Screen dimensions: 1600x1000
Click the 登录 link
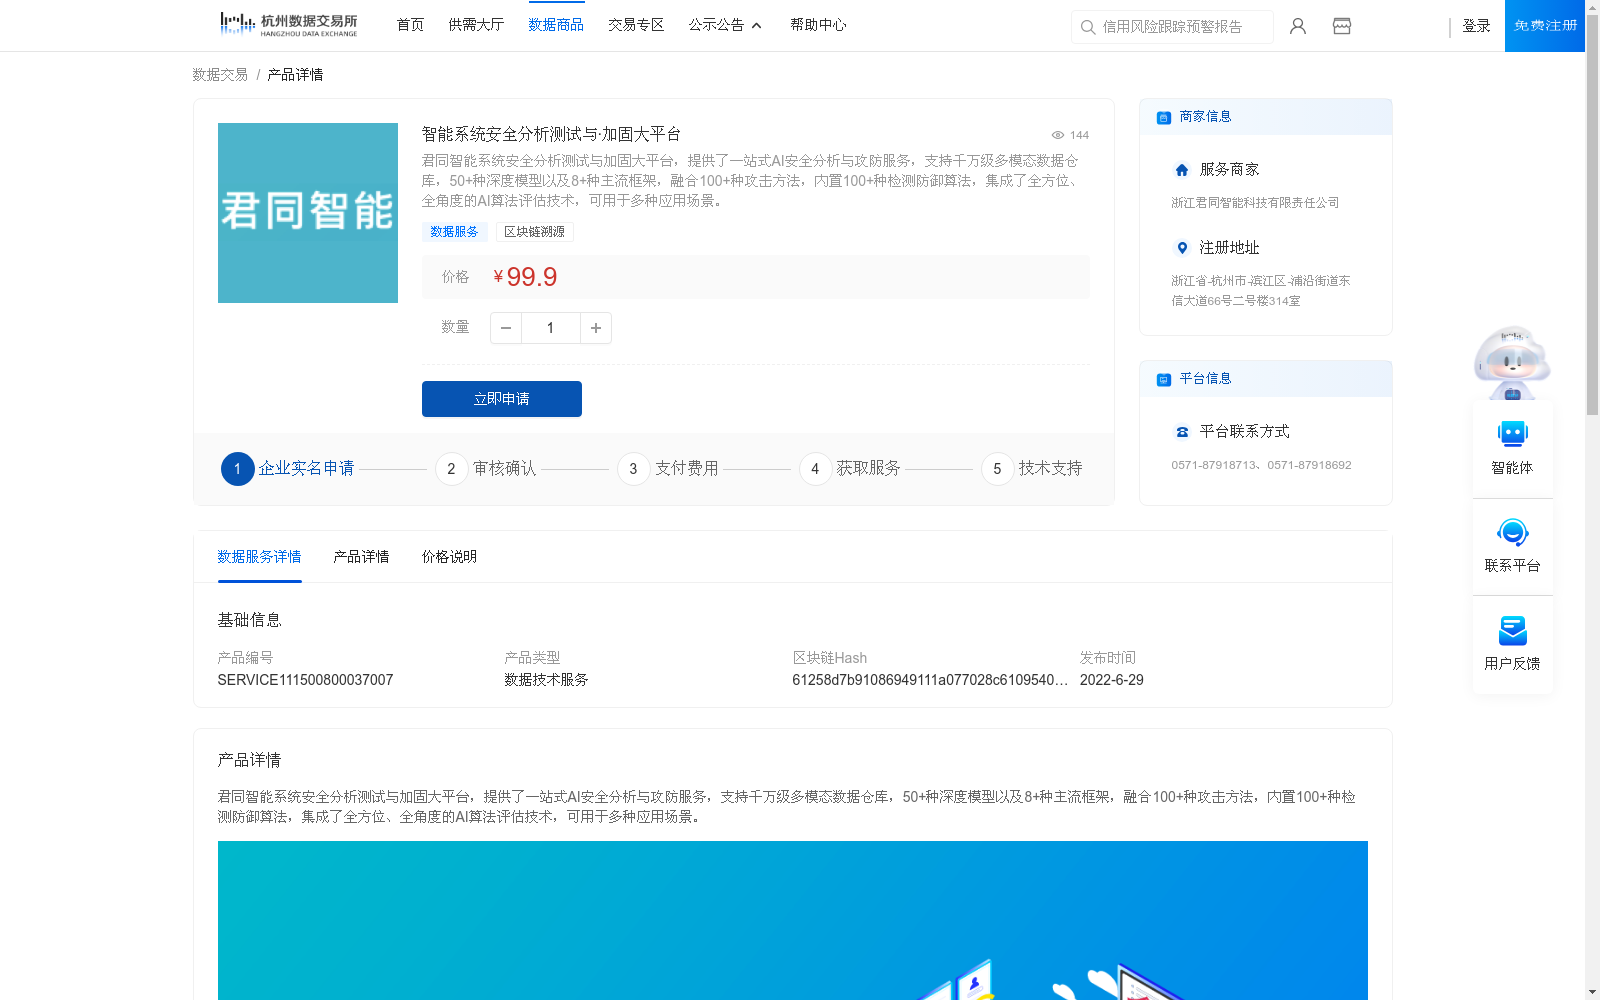pyautogui.click(x=1476, y=26)
